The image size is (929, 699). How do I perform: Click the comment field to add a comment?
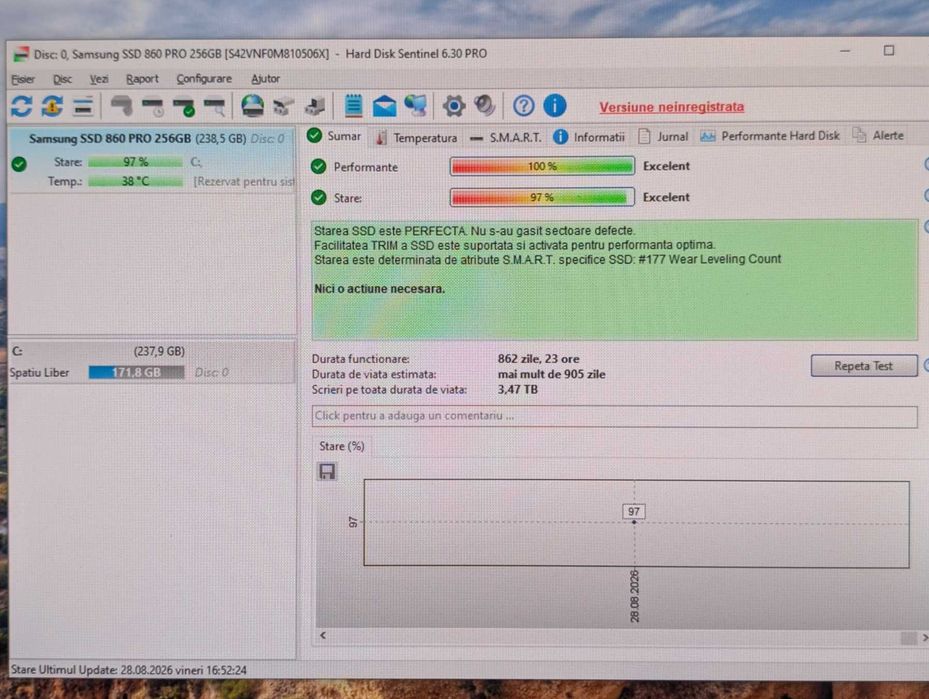614,416
